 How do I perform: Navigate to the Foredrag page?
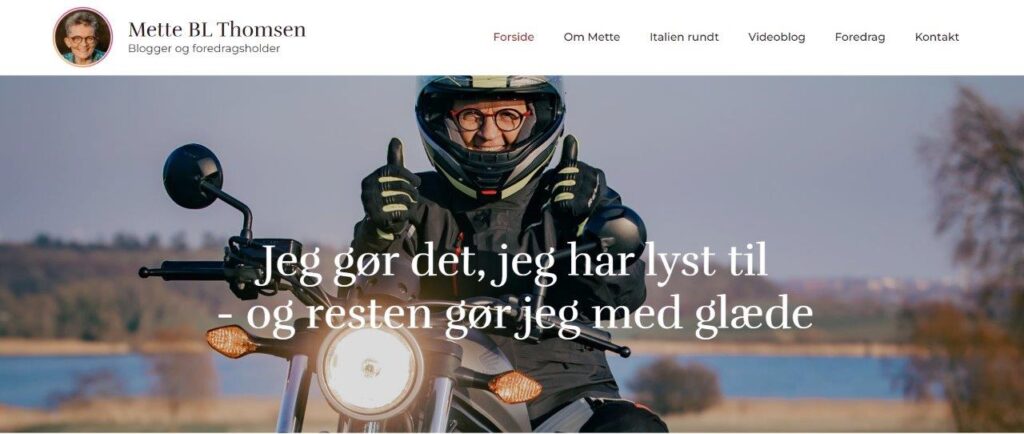click(x=859, y=38)
